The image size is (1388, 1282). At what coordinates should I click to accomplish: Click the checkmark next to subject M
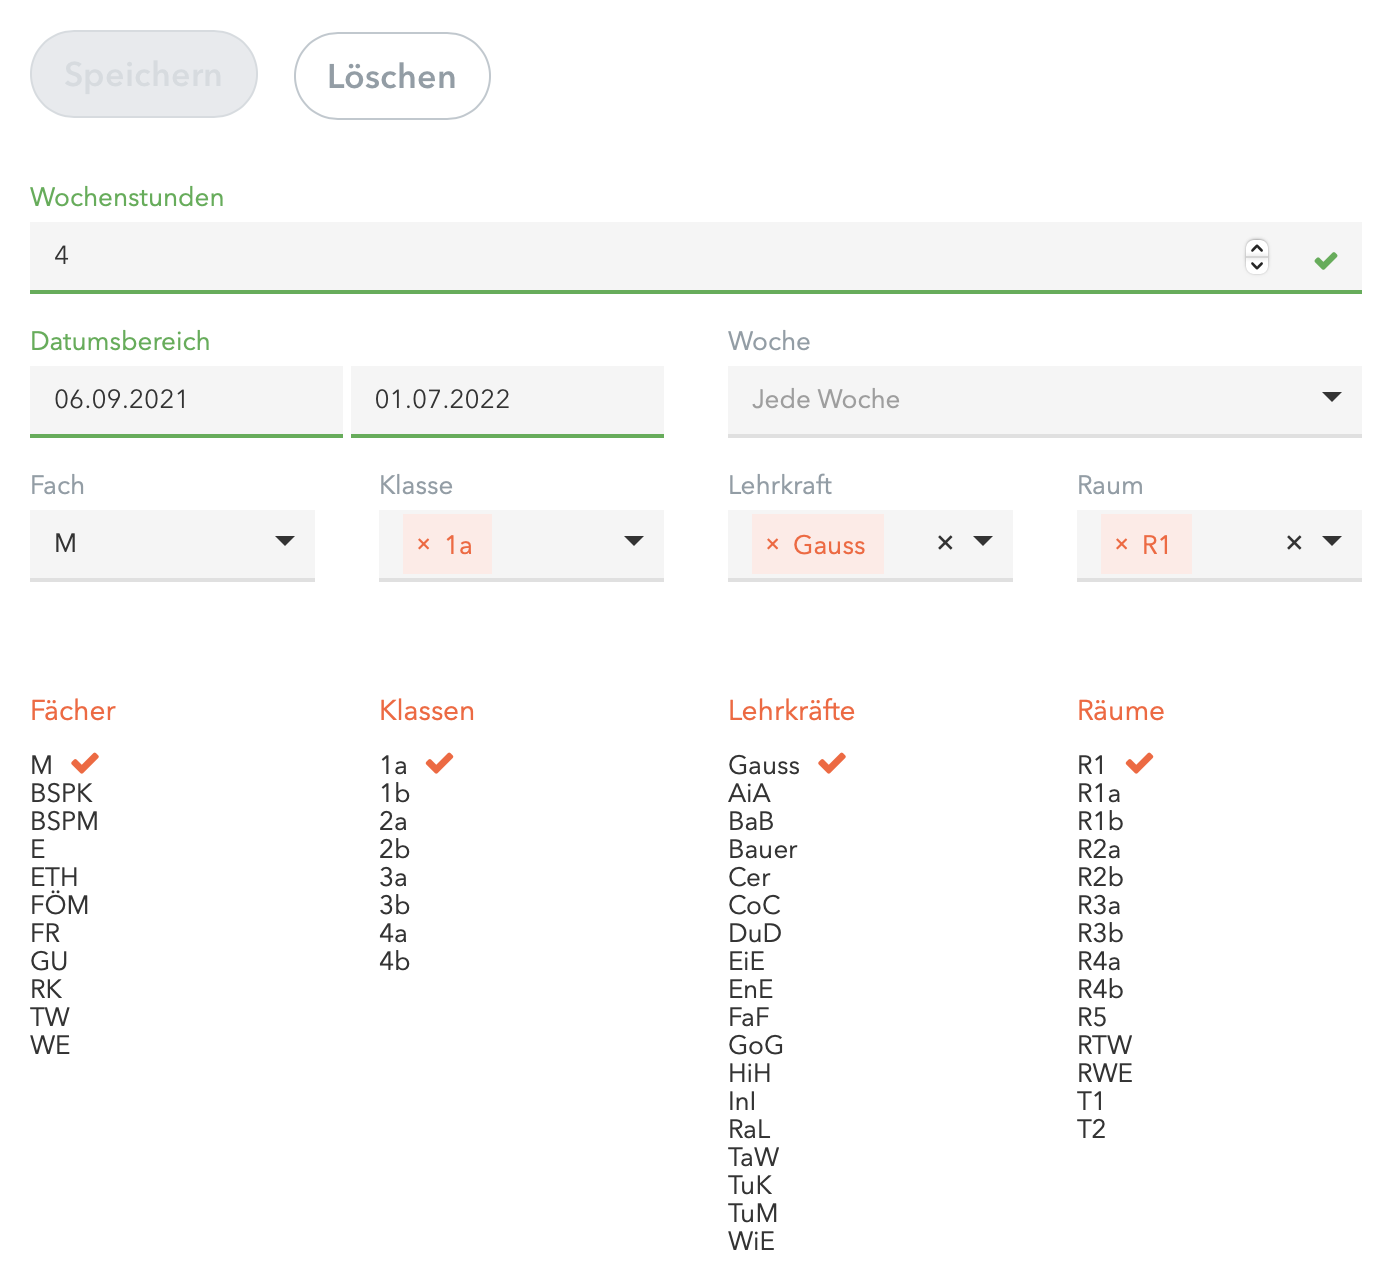pyautogui.click(x=85, y=763)
